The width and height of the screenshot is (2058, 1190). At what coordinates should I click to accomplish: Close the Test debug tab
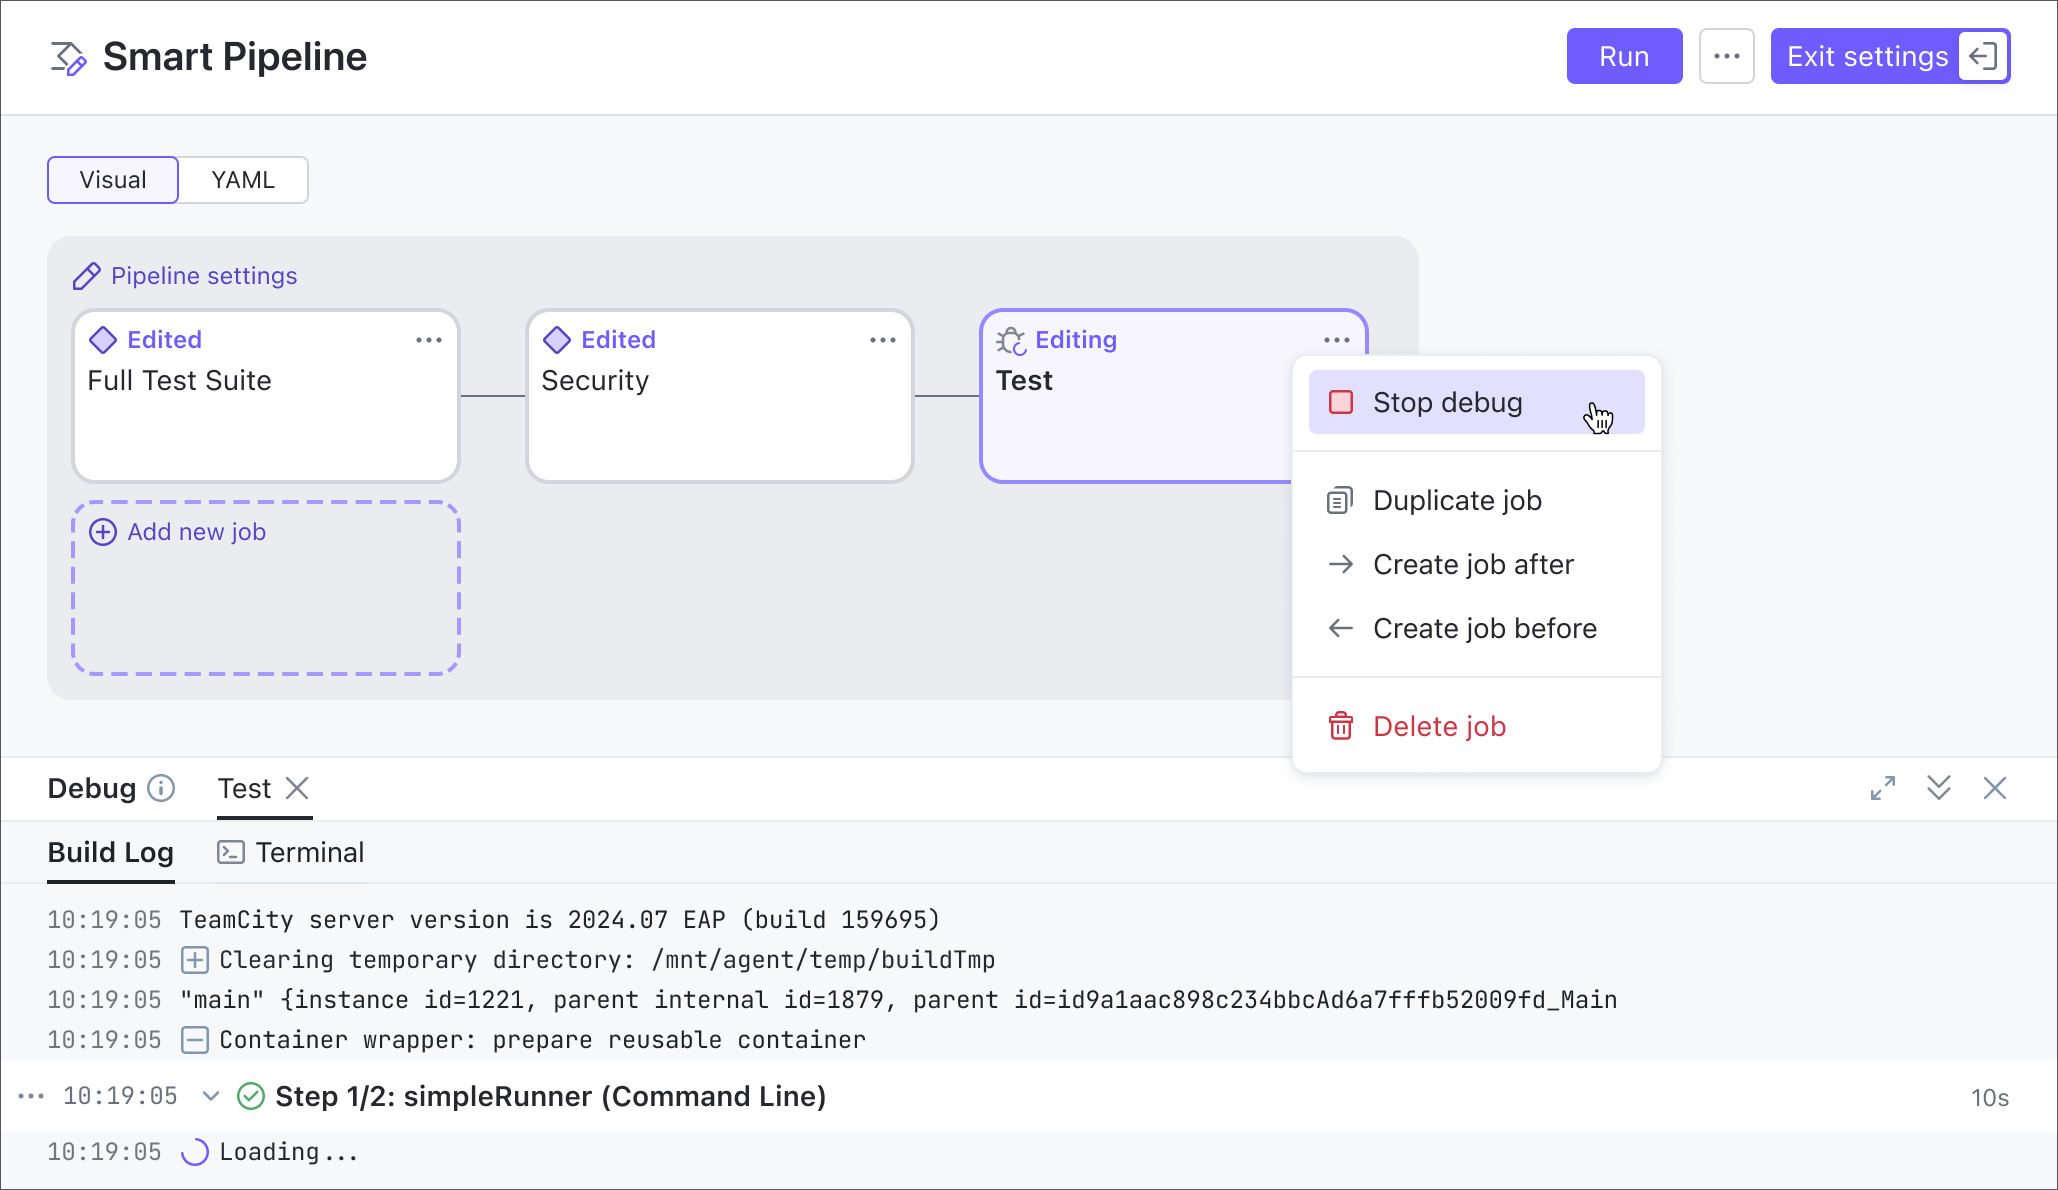297,788
